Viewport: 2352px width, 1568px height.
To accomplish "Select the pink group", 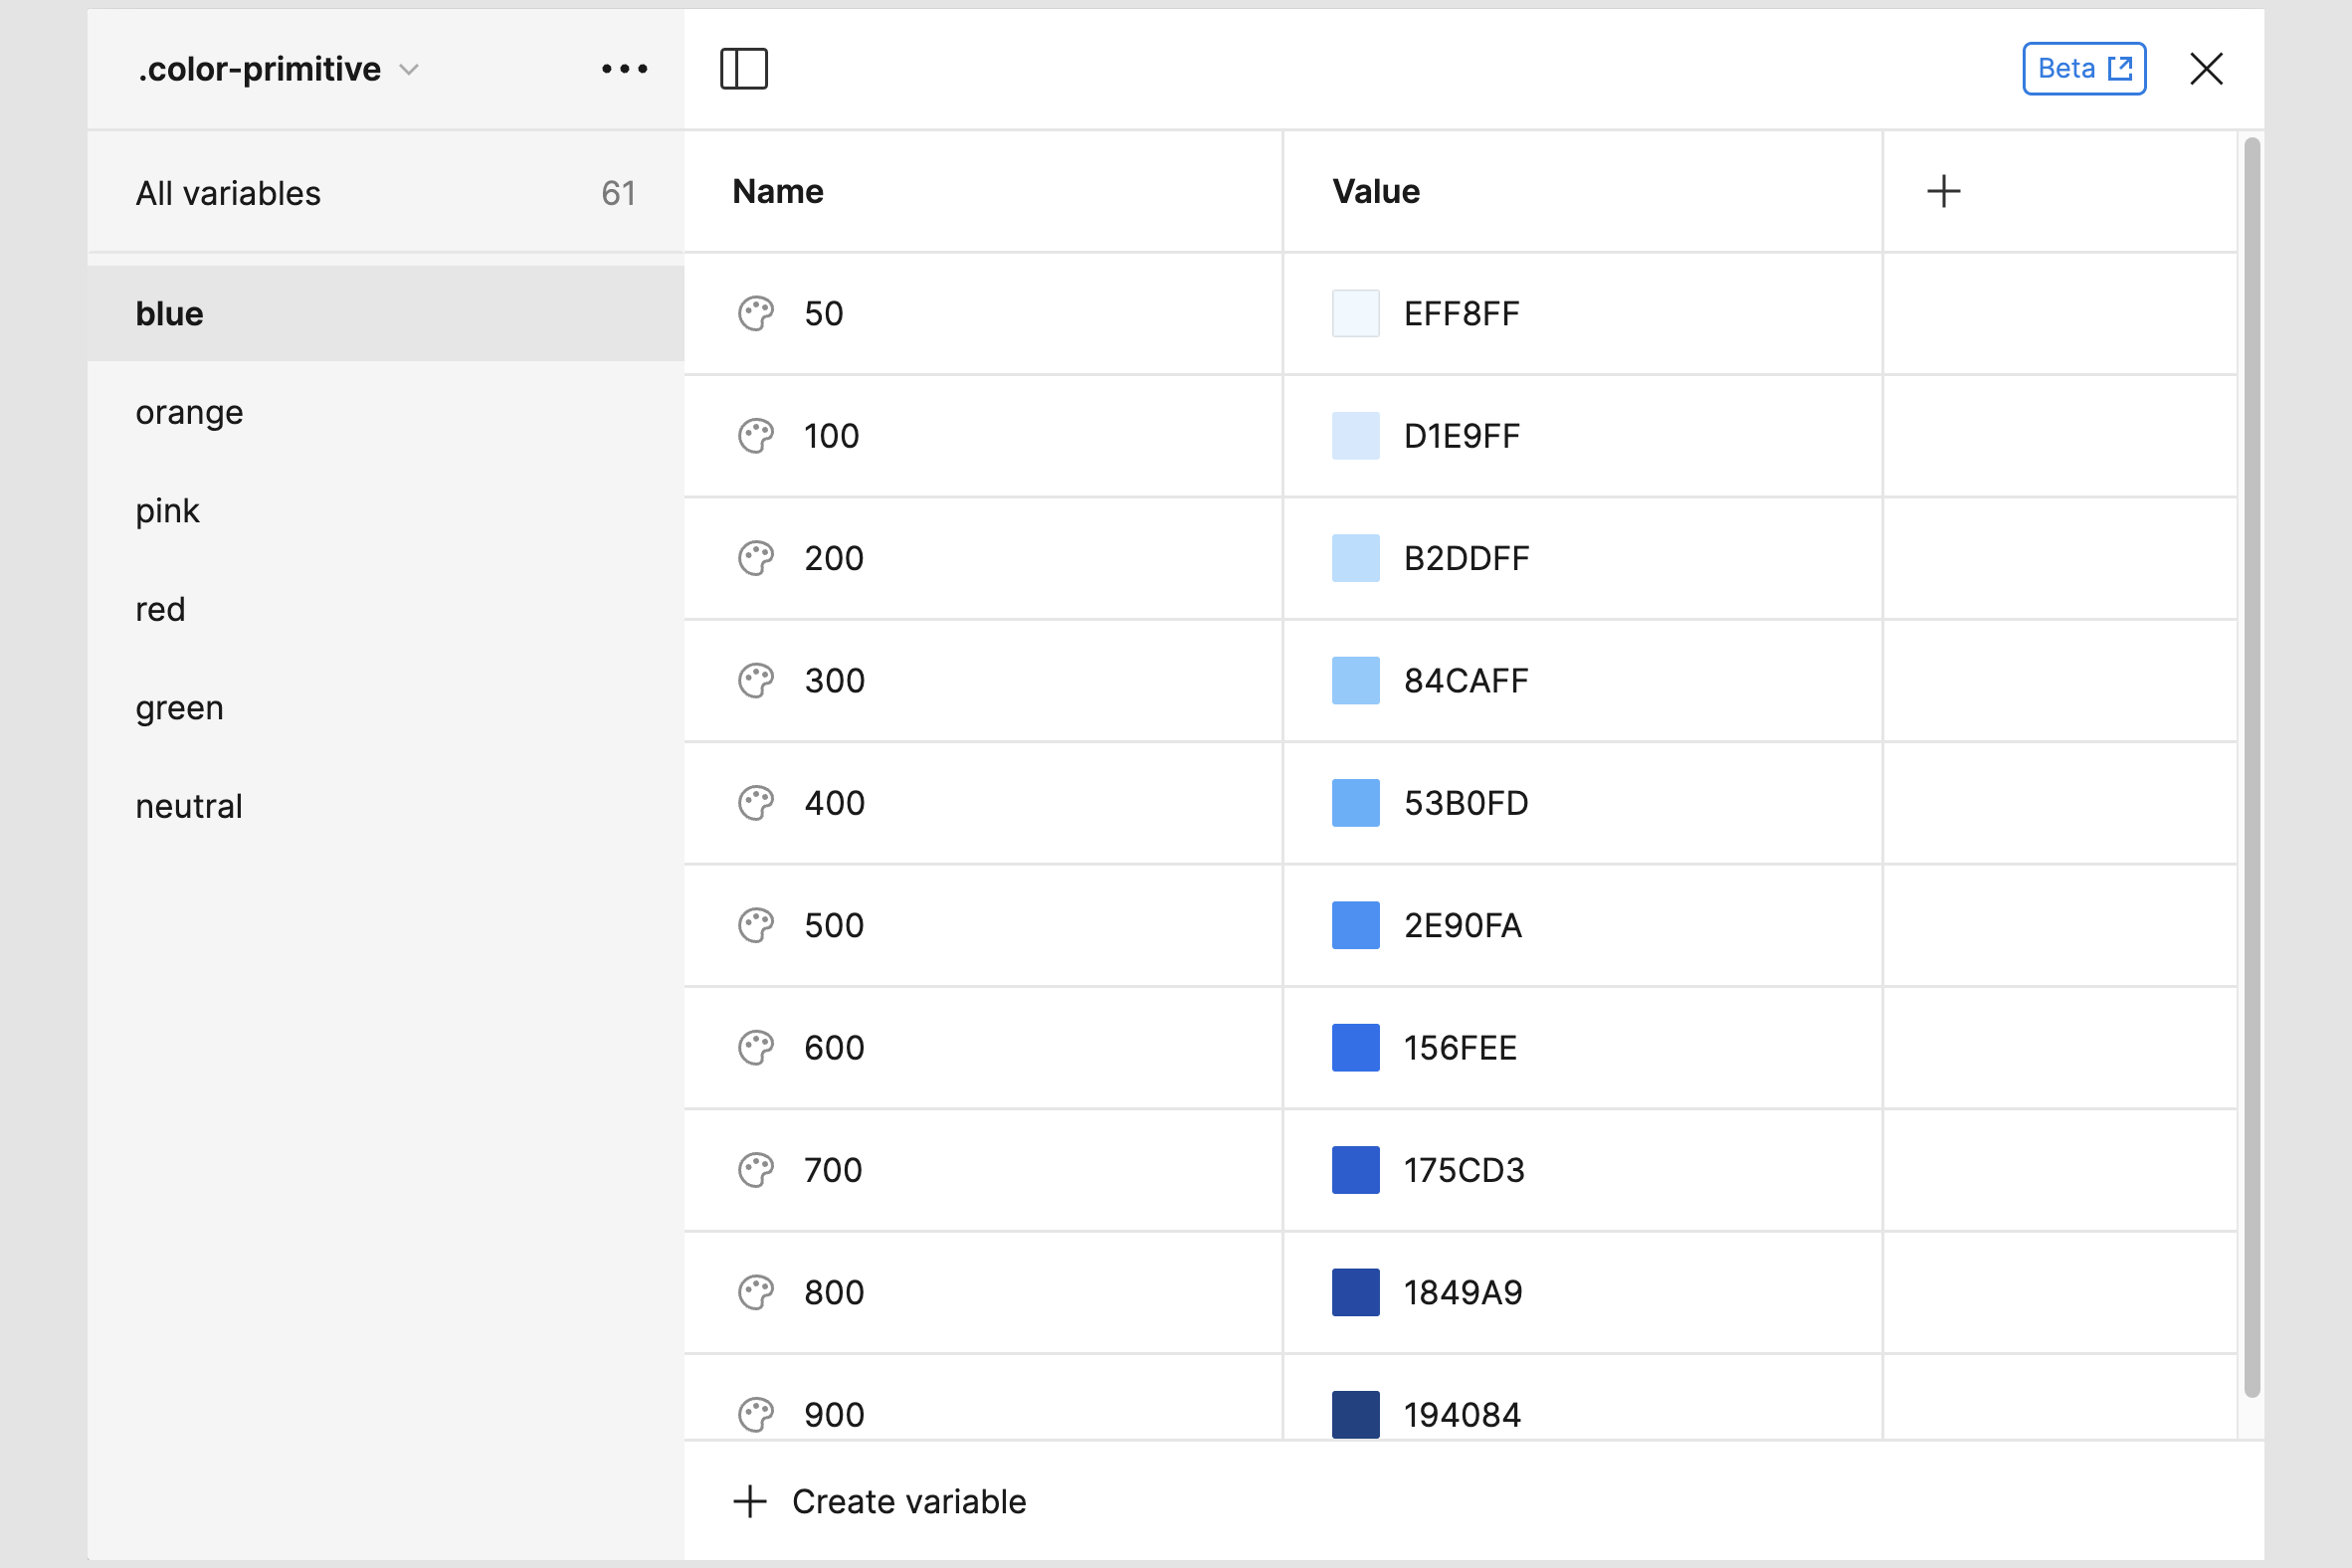I will point(385,511).
